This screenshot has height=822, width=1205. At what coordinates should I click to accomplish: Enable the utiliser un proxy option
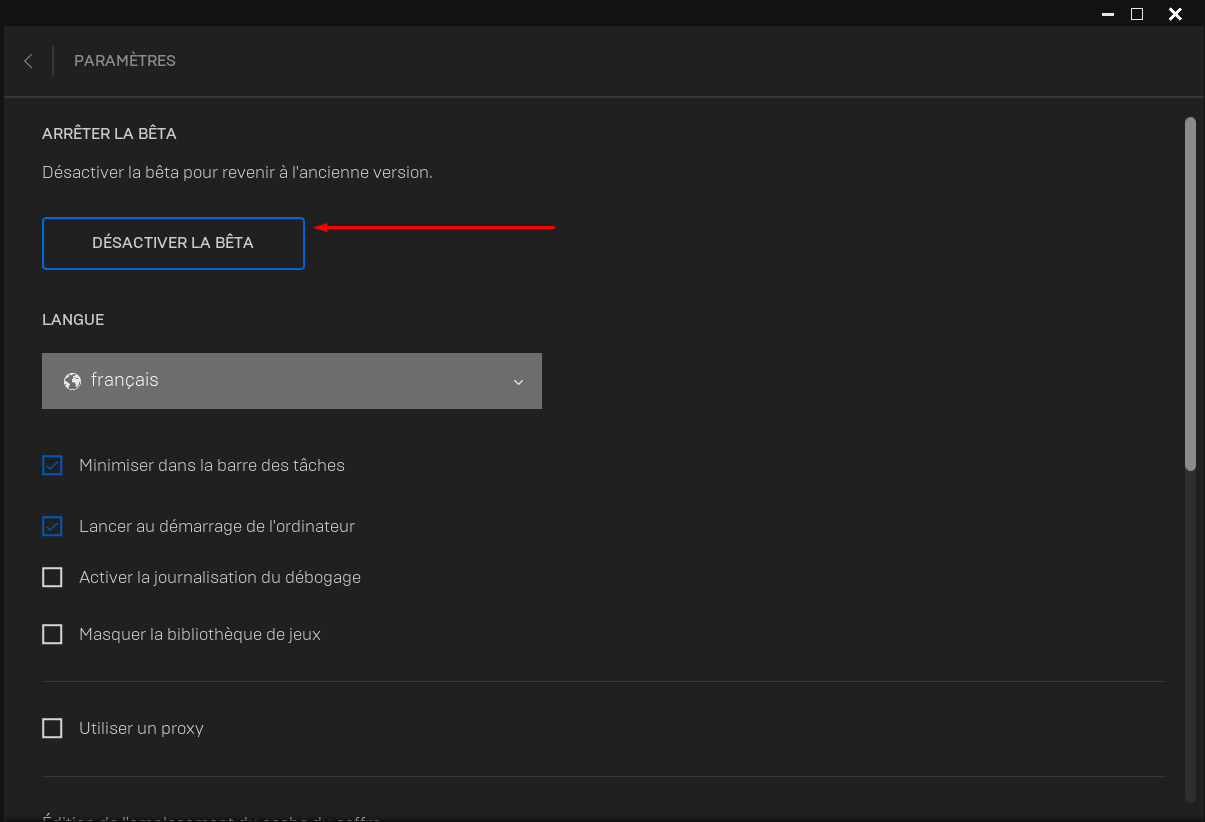[x=51, y=727]
